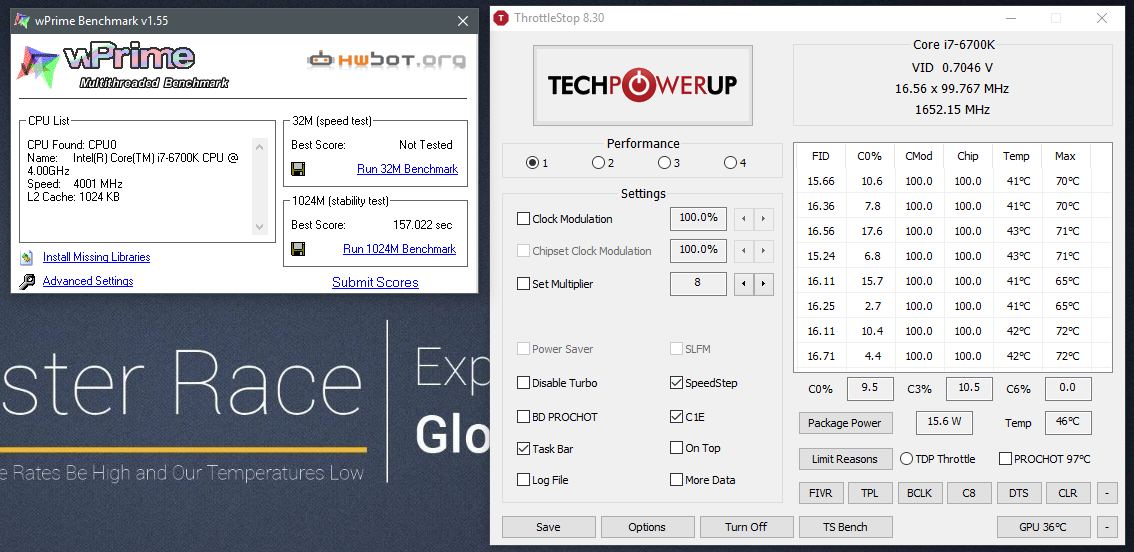
Task: Open Limit Reasons
Action: [844, 459]
